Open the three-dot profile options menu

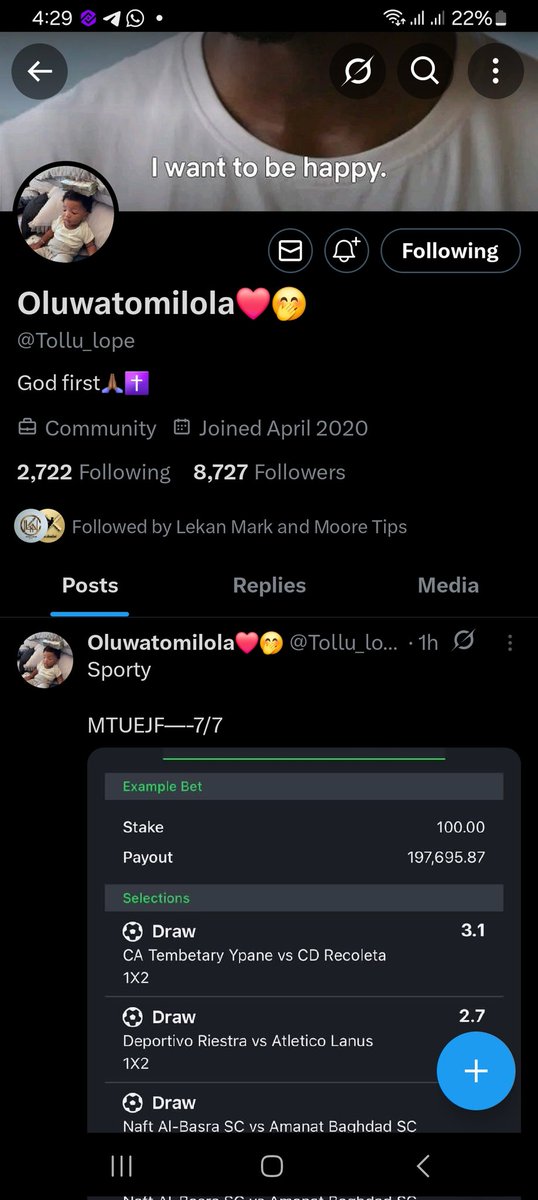pyautogui.click(x=495, y=71)
